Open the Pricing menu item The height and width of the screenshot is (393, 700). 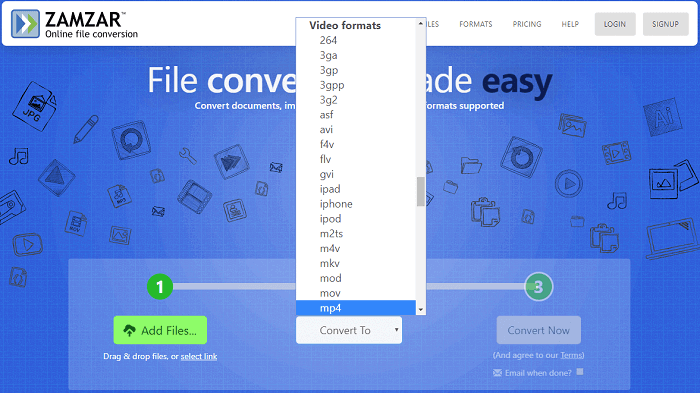527,24
